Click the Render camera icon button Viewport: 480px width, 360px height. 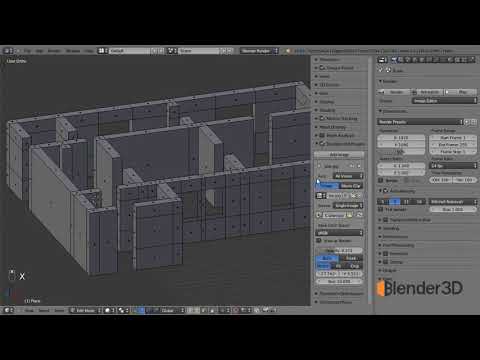[394, 92]
